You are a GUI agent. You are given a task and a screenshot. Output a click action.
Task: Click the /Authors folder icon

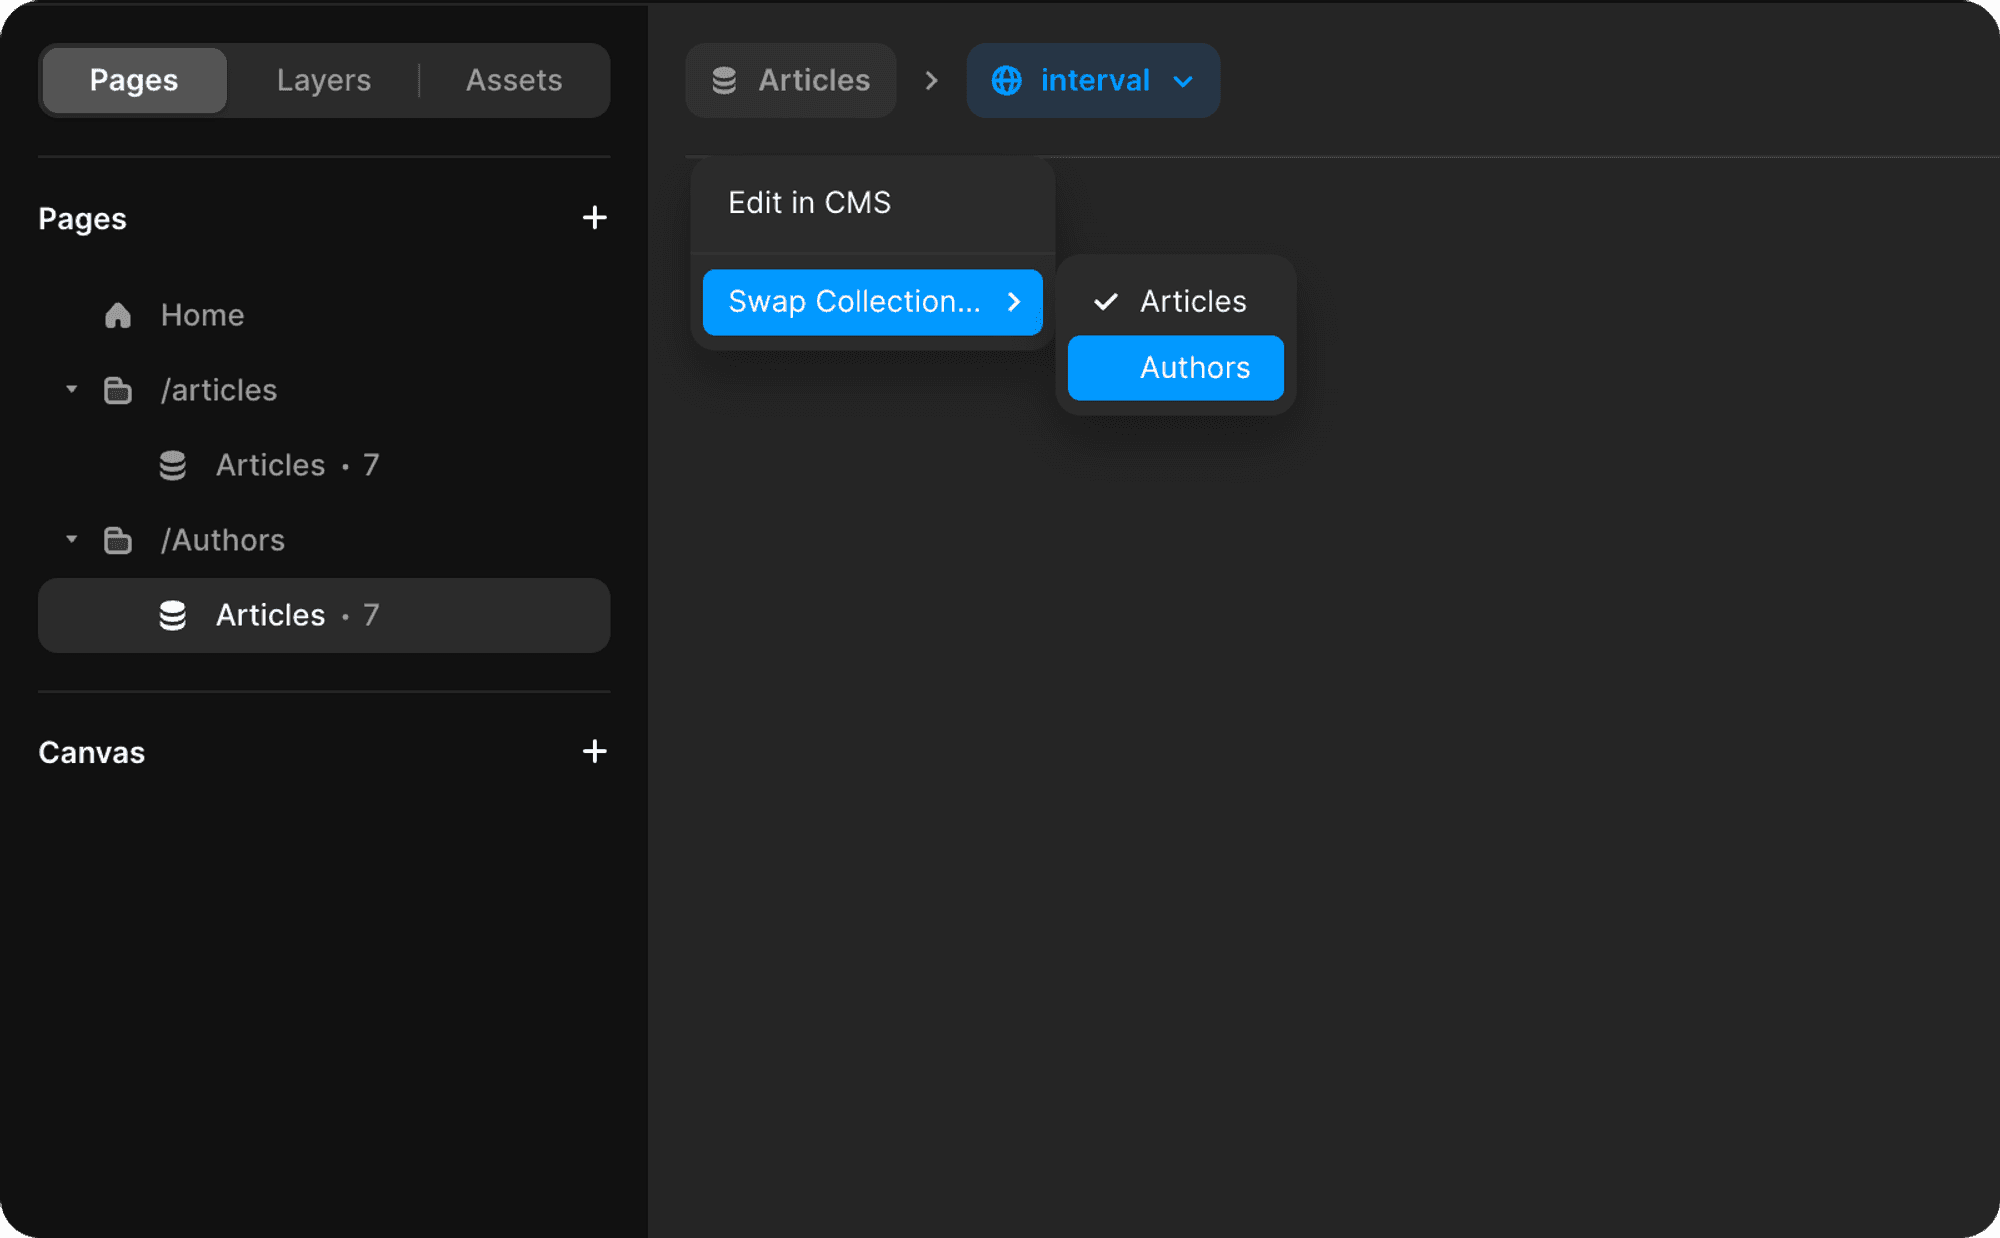click(x=118, y=540)
